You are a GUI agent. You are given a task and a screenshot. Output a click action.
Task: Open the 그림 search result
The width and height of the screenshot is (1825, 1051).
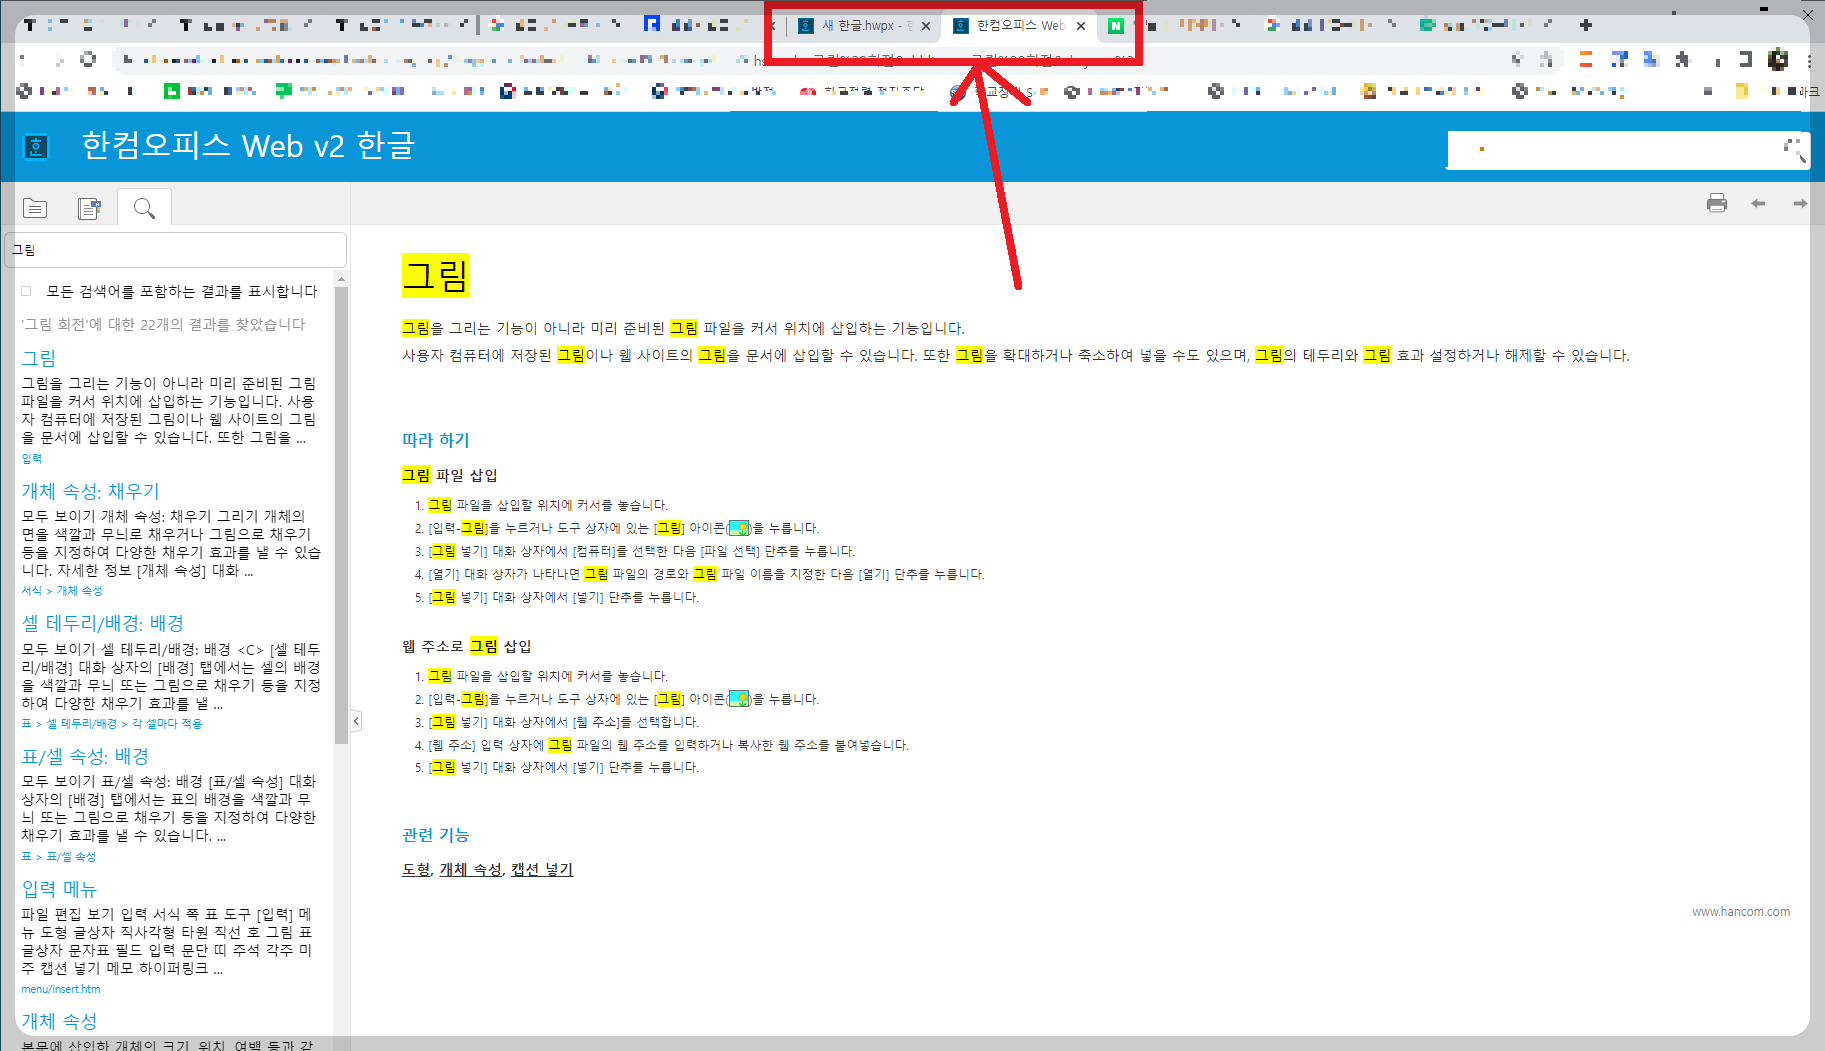click(39, 358)
